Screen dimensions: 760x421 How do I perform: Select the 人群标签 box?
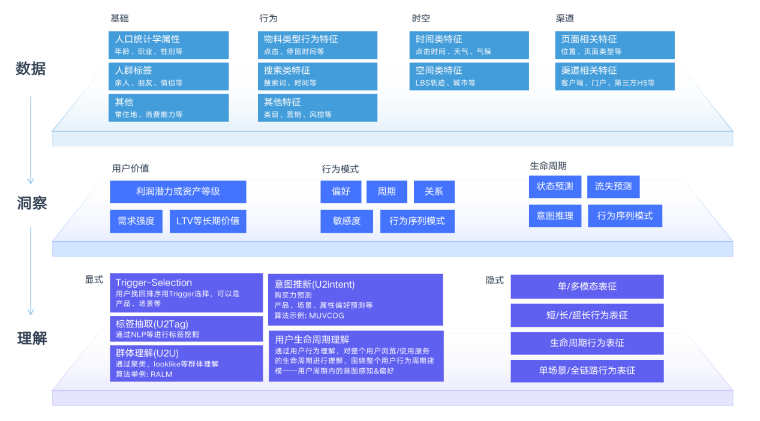tap(168, 77)
